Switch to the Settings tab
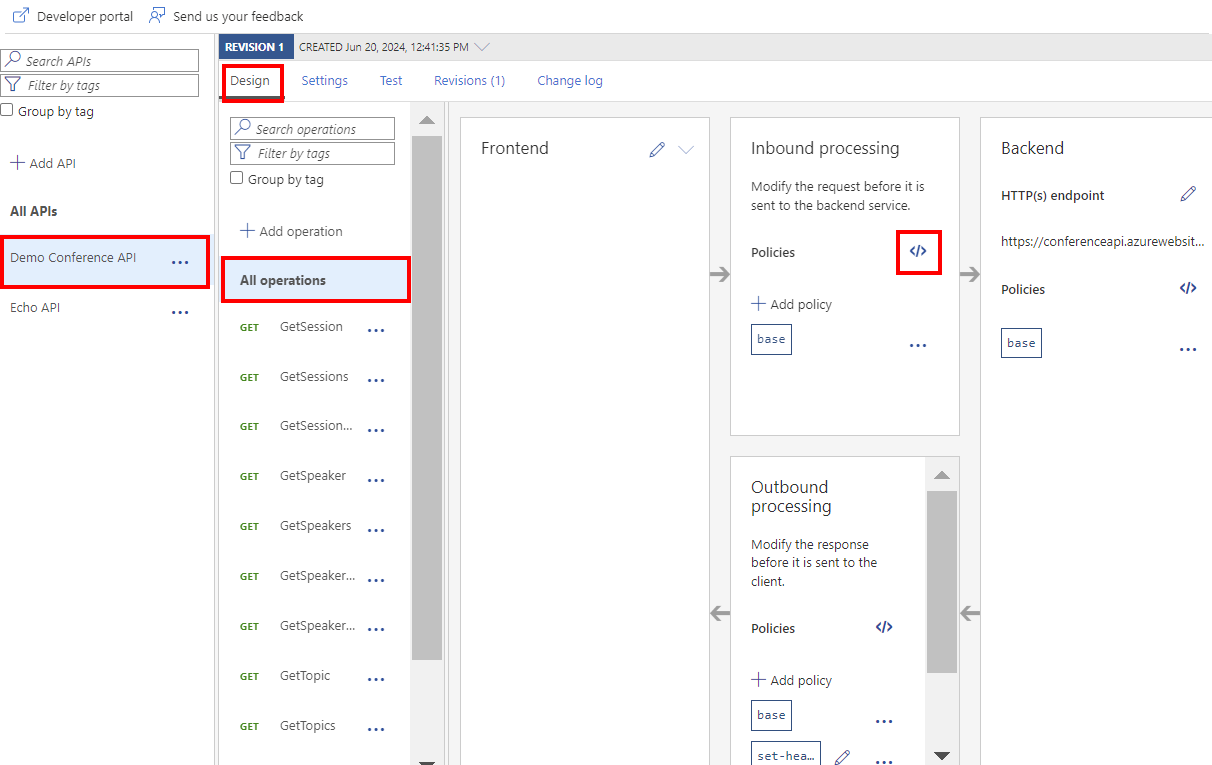 coord(325,81)
